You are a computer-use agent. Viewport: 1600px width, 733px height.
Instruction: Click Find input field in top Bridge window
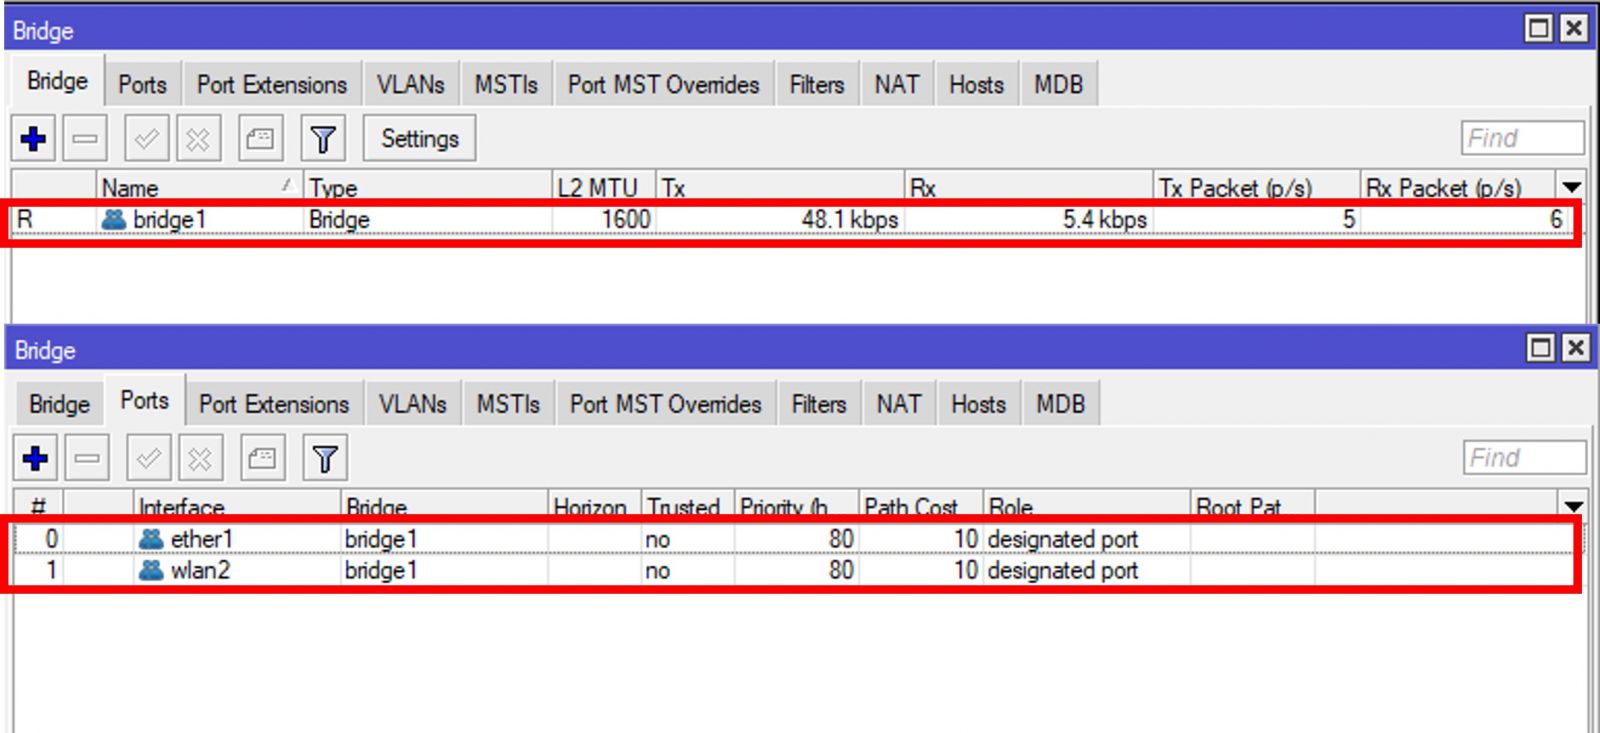coord(1522,138)
